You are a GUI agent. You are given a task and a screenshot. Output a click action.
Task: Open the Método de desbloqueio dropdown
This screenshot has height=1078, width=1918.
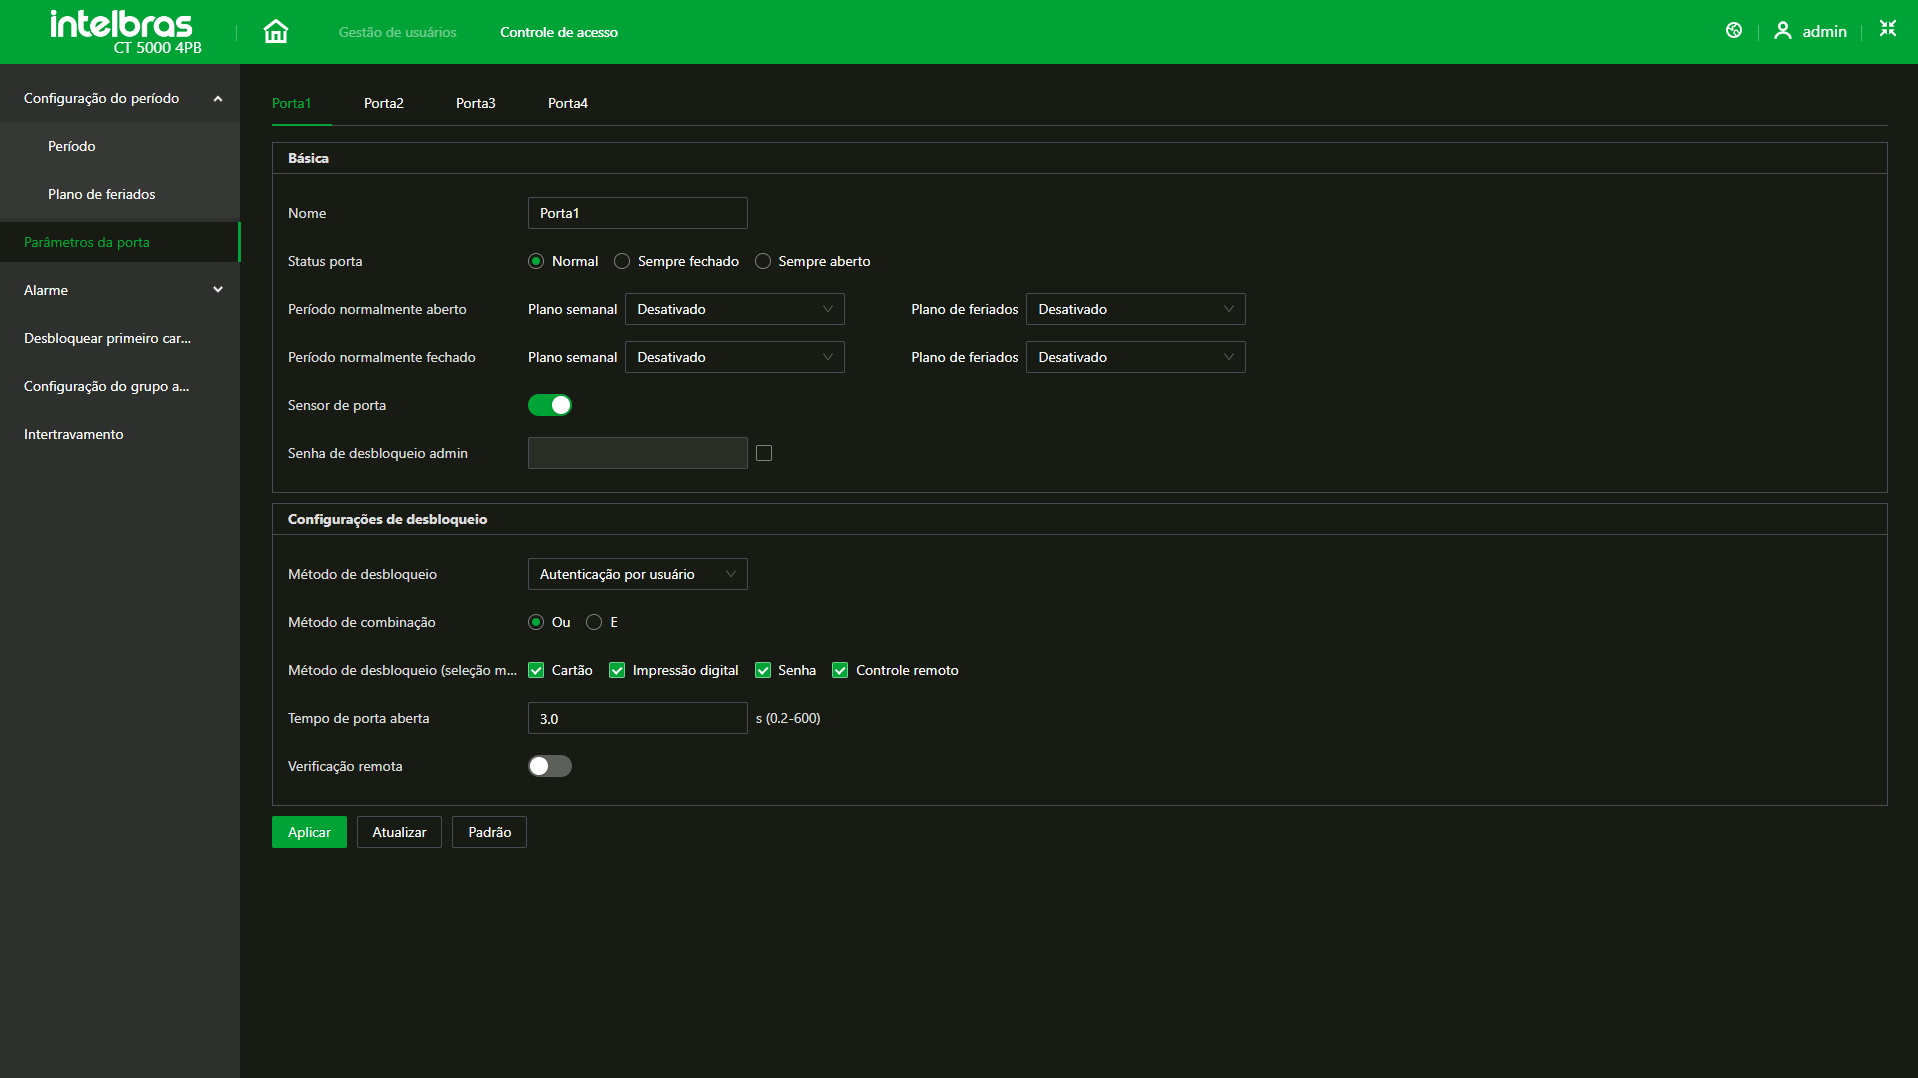pos(637,574)
